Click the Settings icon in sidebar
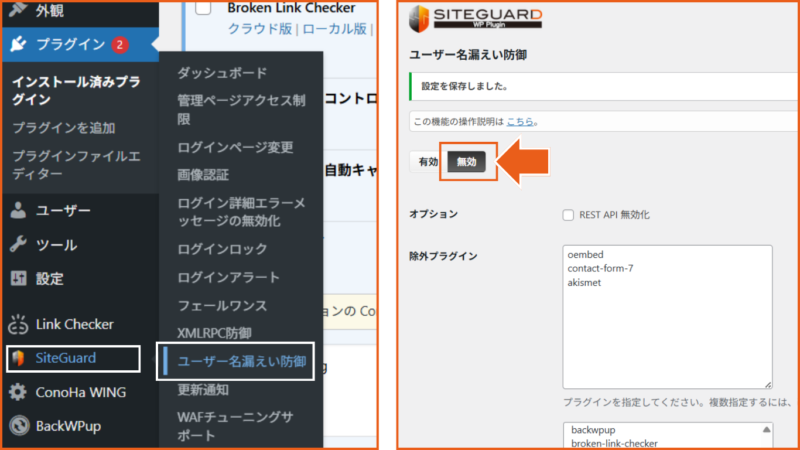This screenshot has width=800, height=450. (x=18, y=279)
